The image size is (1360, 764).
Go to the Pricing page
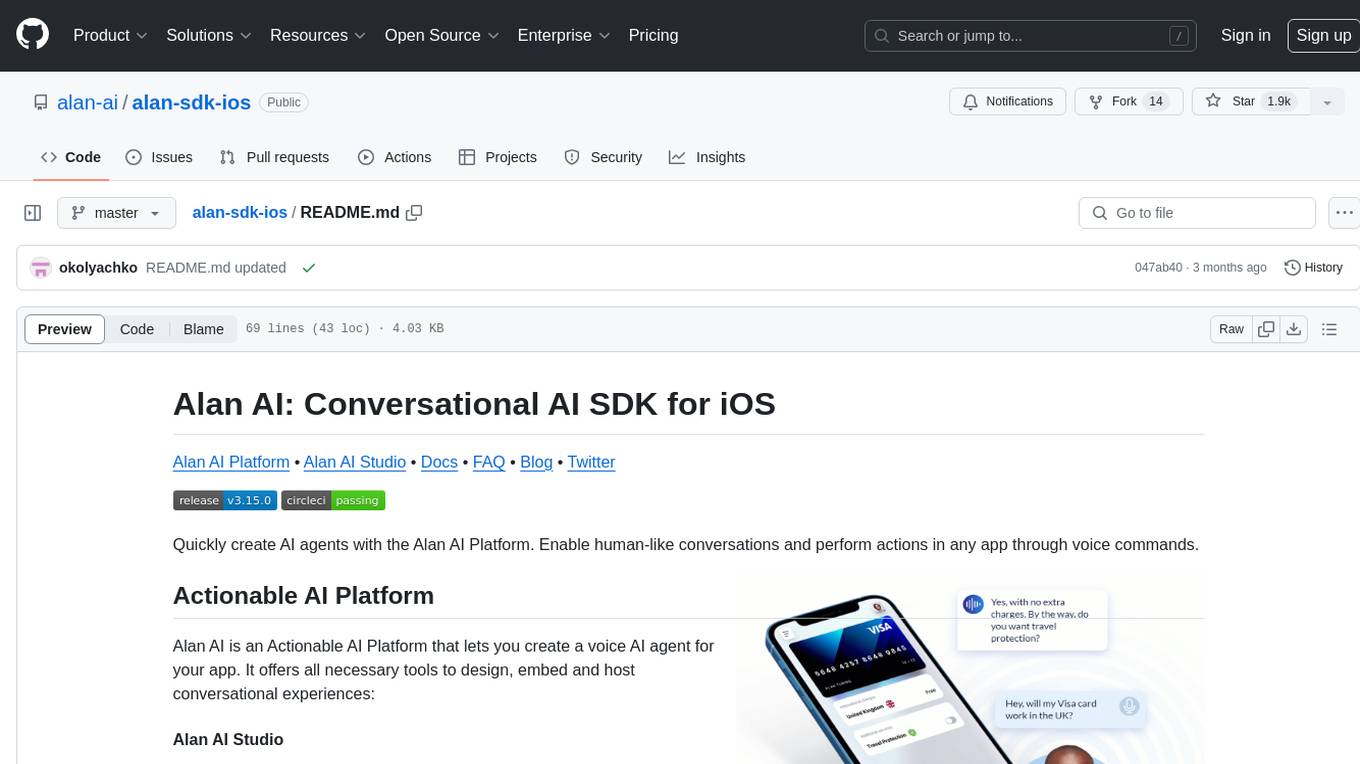[x=653, y=35]
